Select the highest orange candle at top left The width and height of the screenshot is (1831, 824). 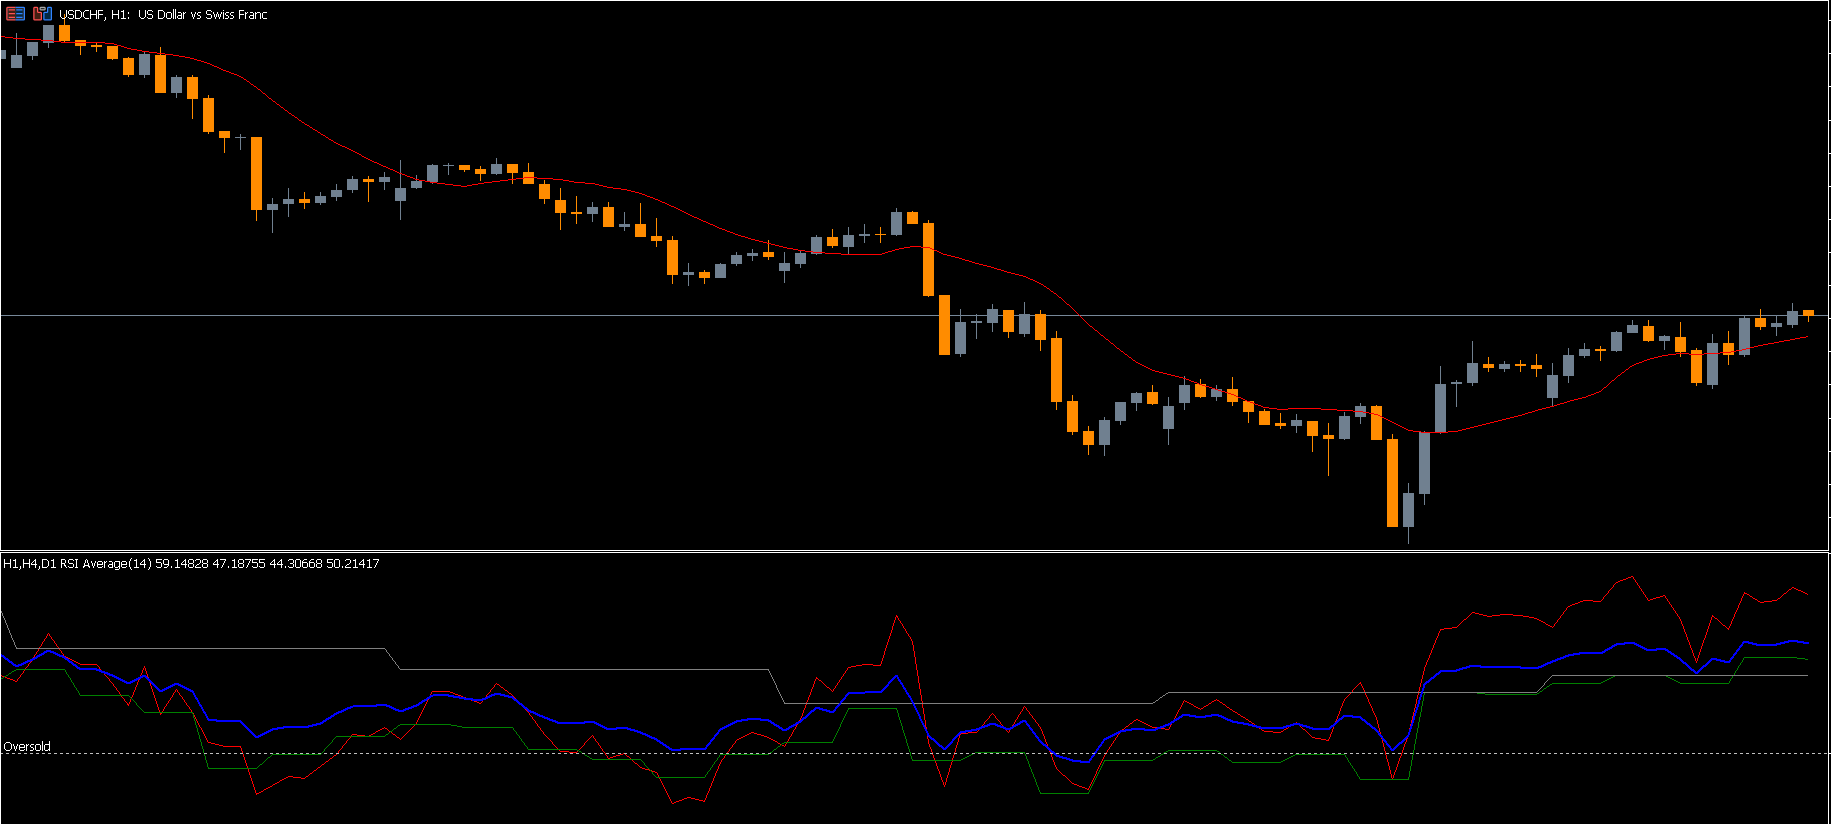[64, 32]
